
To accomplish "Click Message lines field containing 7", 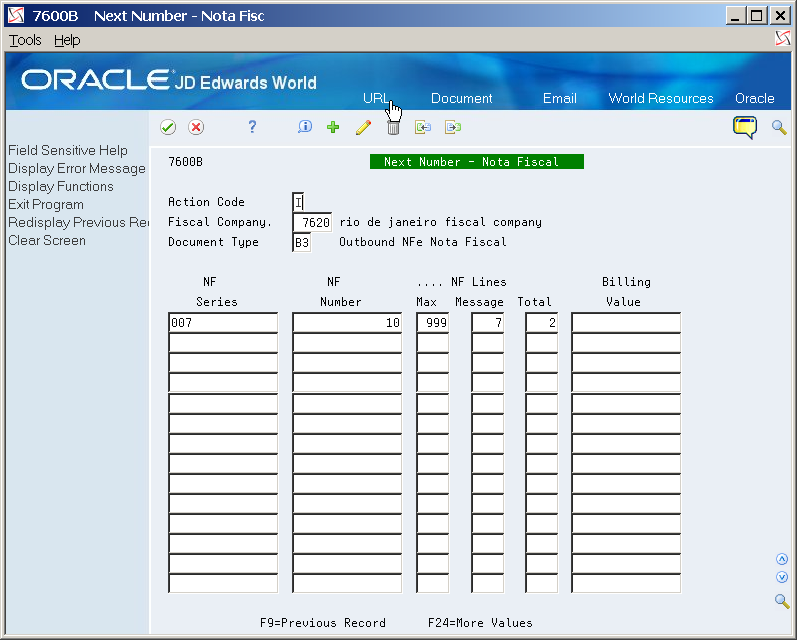I will tap(488, 323).
